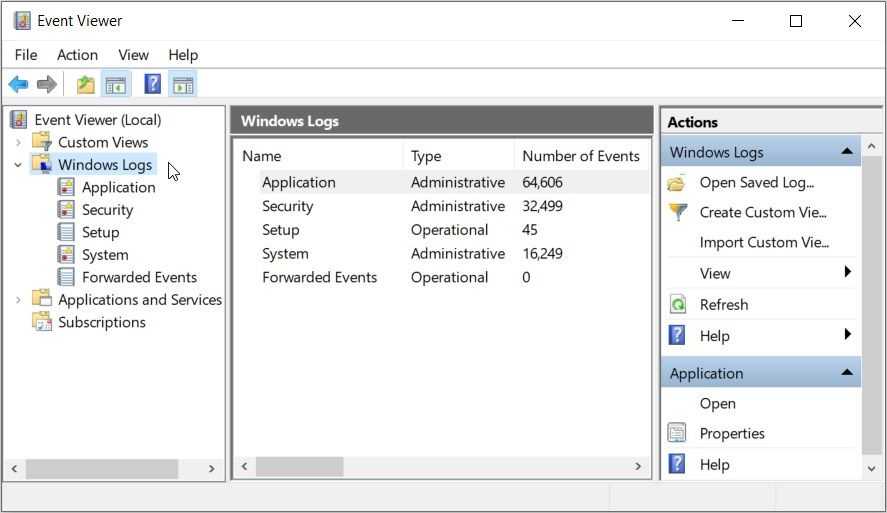Expand the Custom Views tree node
Viewport: 887px width, 513px height.
pyautogui.click(x=18, y=143)
